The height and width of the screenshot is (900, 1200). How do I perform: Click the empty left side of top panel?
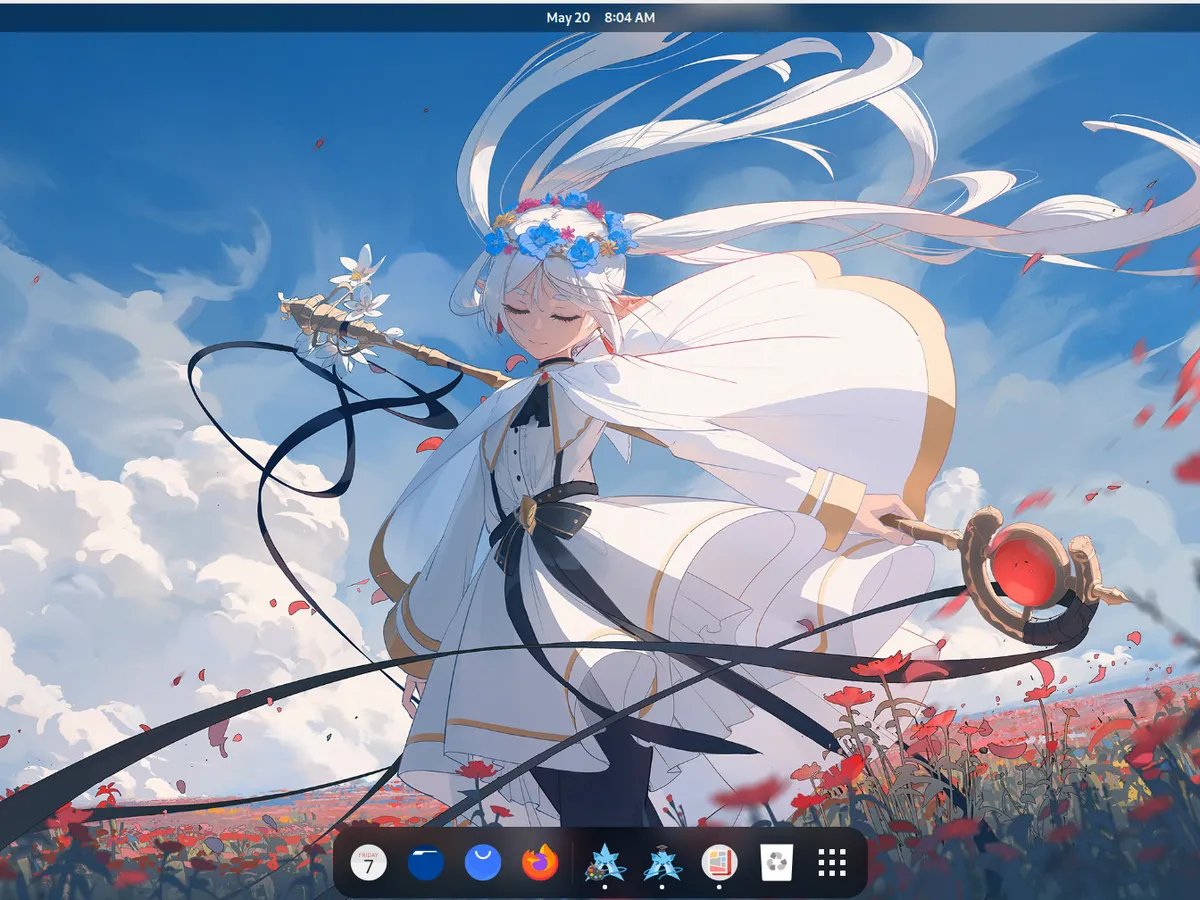[200, 18]
